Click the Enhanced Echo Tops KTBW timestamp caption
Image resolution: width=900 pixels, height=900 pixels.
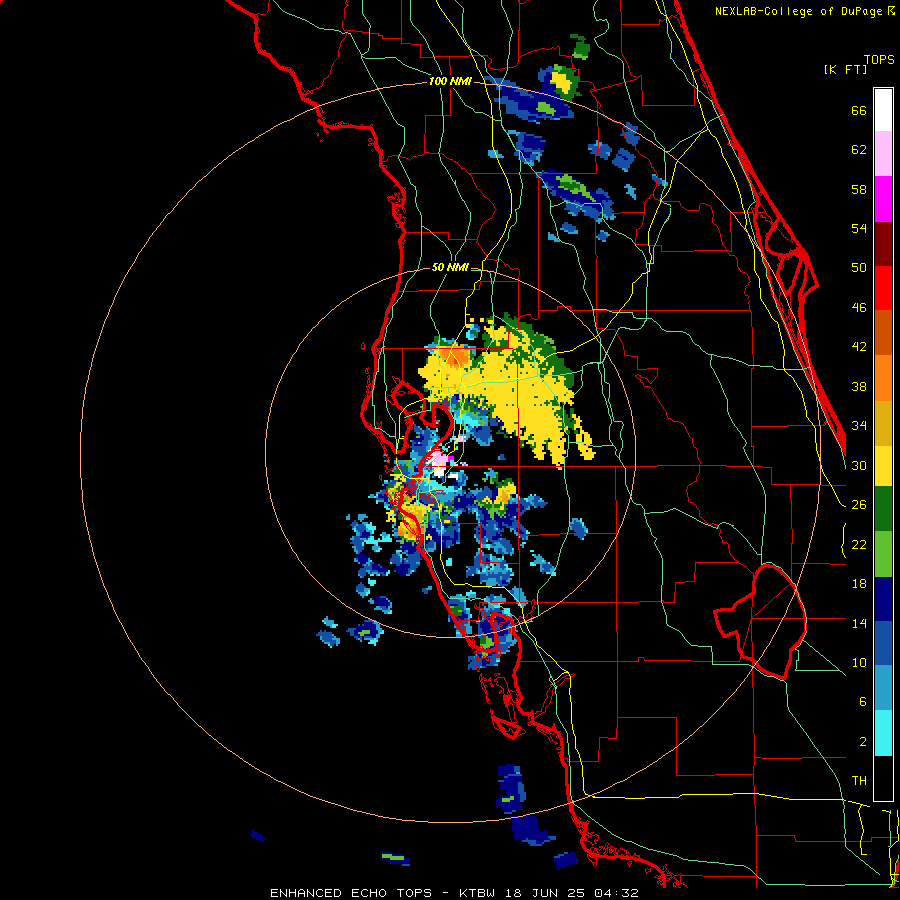coord(454,893)
